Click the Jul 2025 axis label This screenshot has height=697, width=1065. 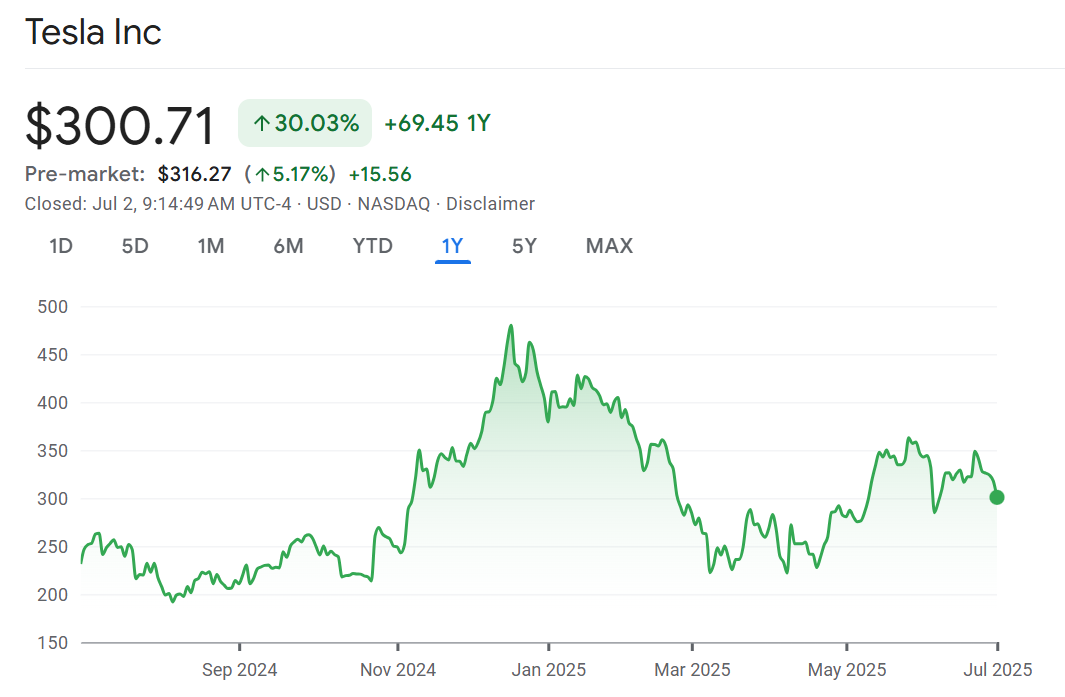[998, 670]
